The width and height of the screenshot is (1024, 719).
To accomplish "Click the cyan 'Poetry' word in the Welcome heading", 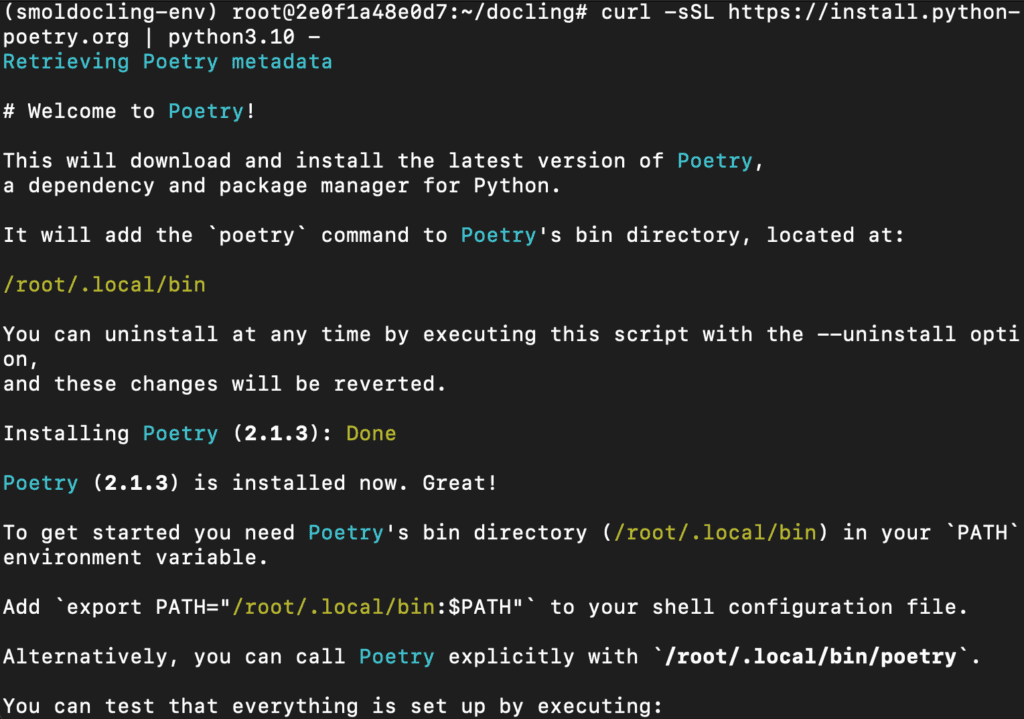I will pos(206,111).
